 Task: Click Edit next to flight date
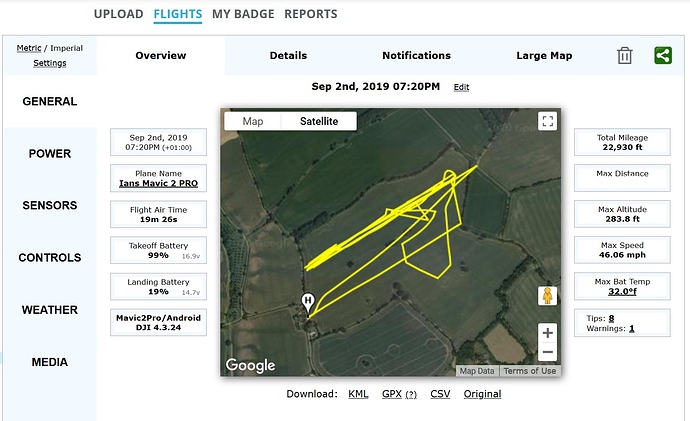pos(461,88)
